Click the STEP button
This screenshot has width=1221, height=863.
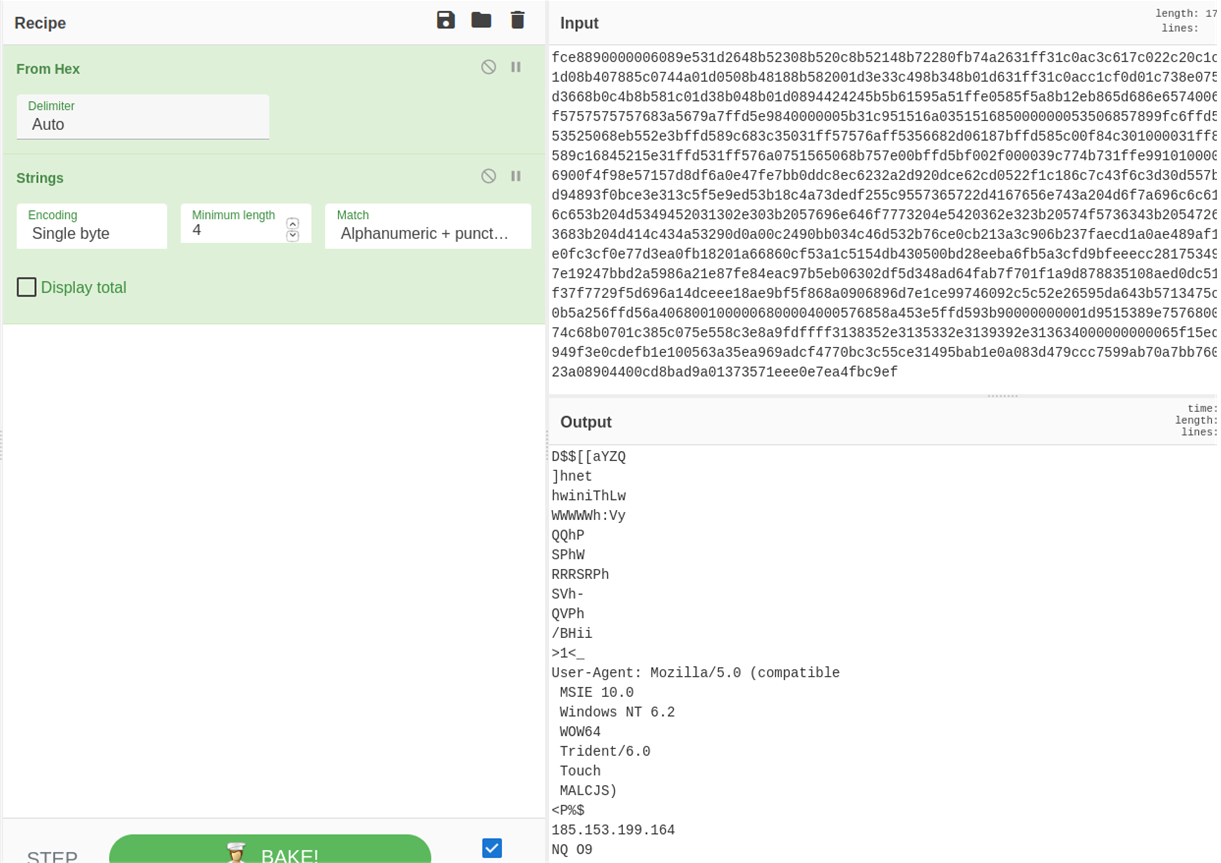(52, 856)
